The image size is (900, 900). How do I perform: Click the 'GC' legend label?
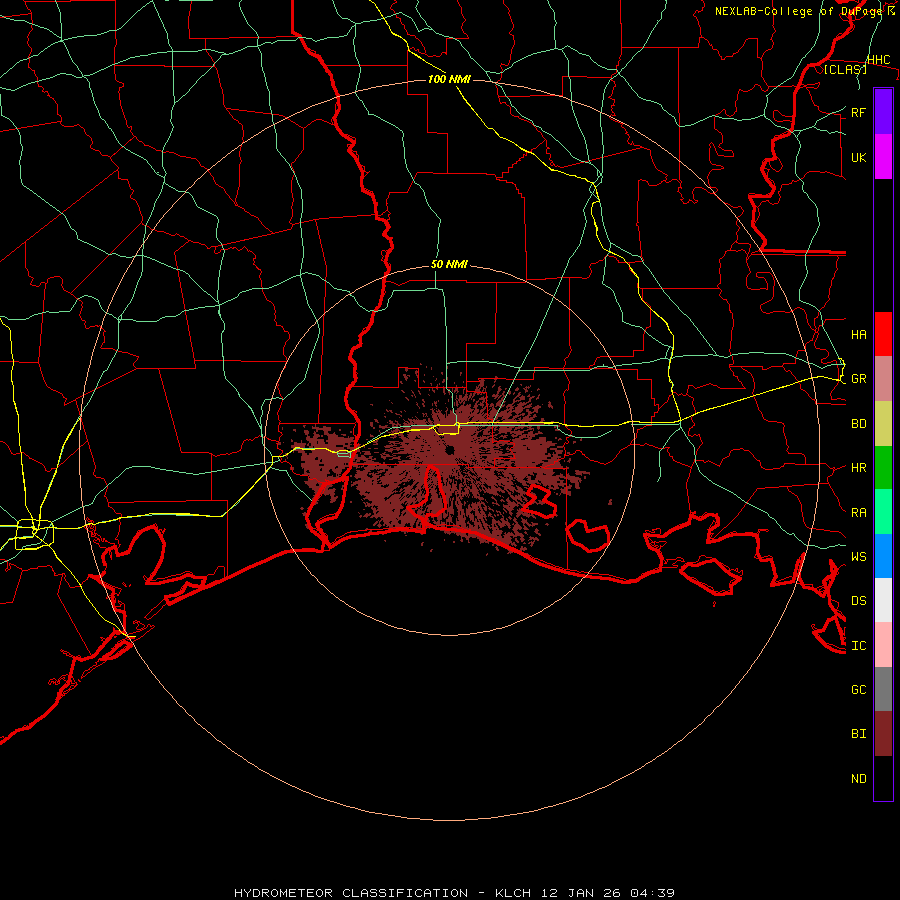click(x=858, y=689)
